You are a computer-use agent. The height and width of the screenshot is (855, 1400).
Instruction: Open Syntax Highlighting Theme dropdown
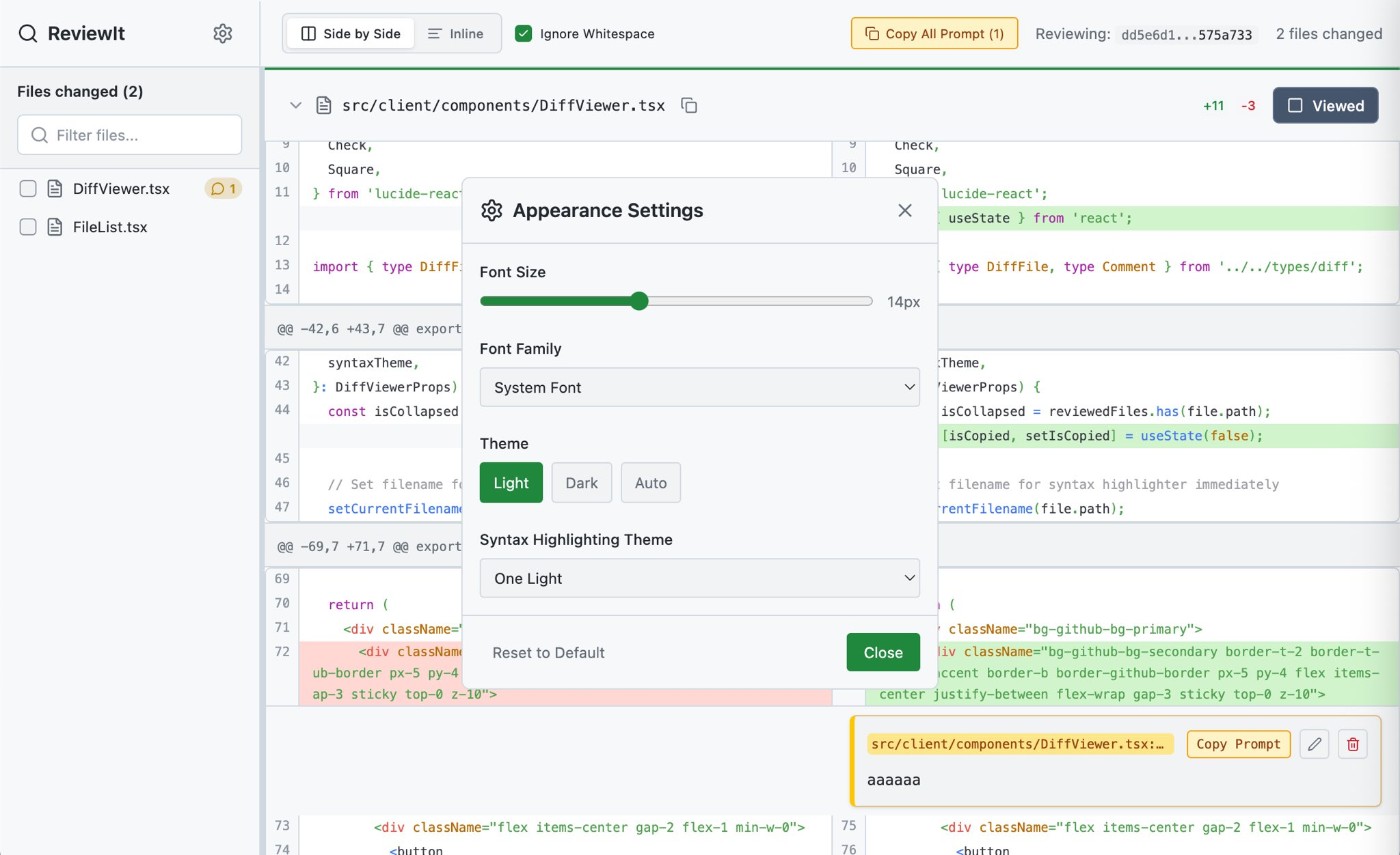click(699, 578)
